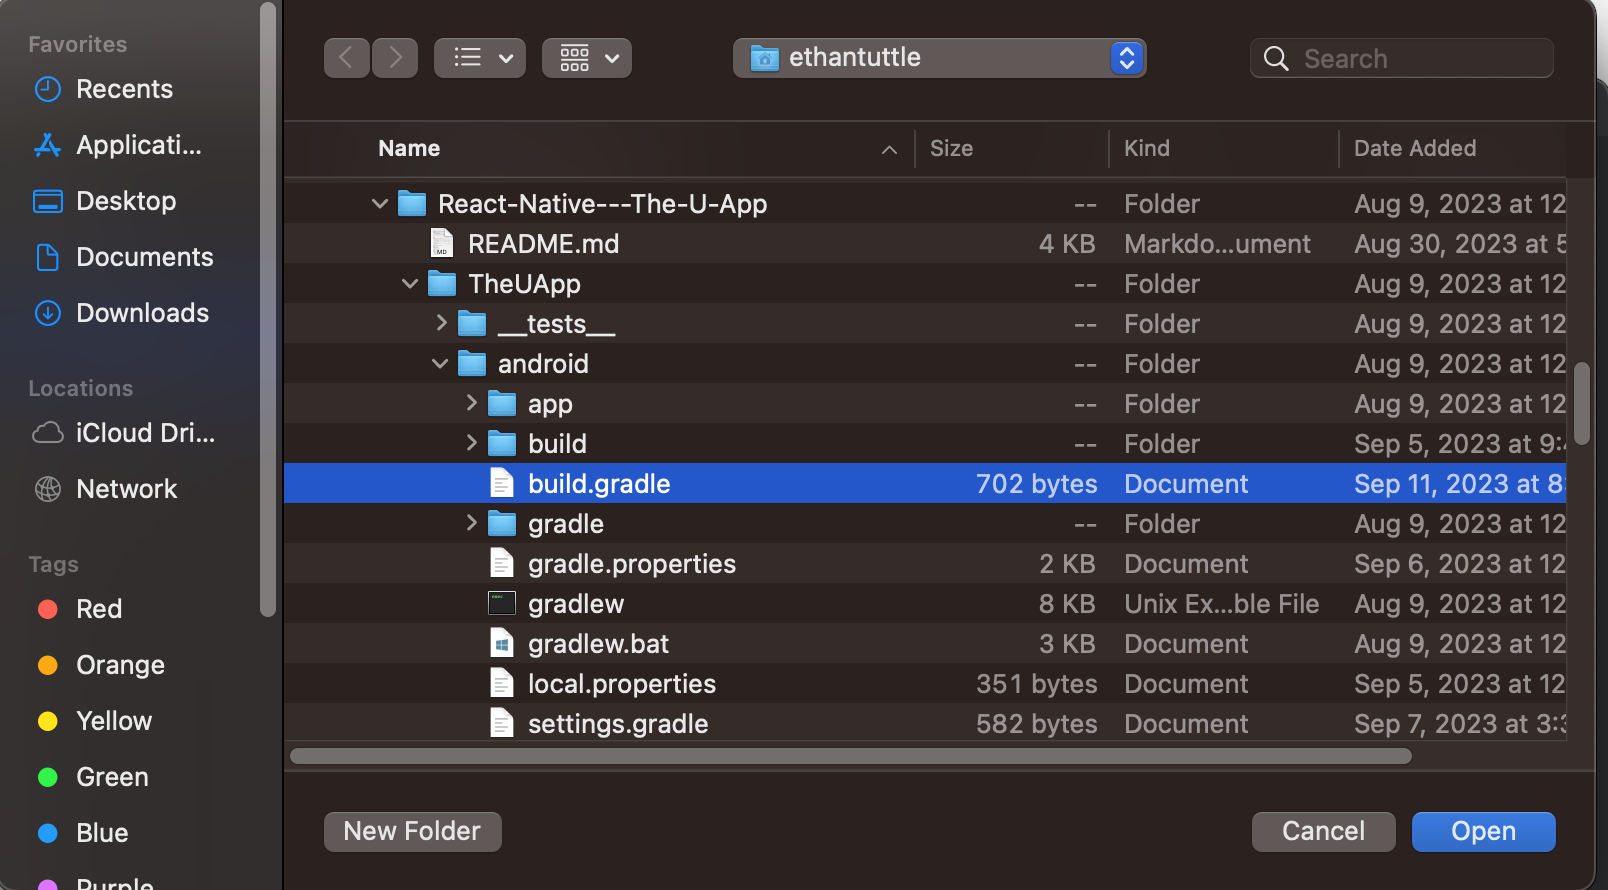Select iCloud Drive location
This screenshot has height=890, width=1608.
(x=145, y=433)
